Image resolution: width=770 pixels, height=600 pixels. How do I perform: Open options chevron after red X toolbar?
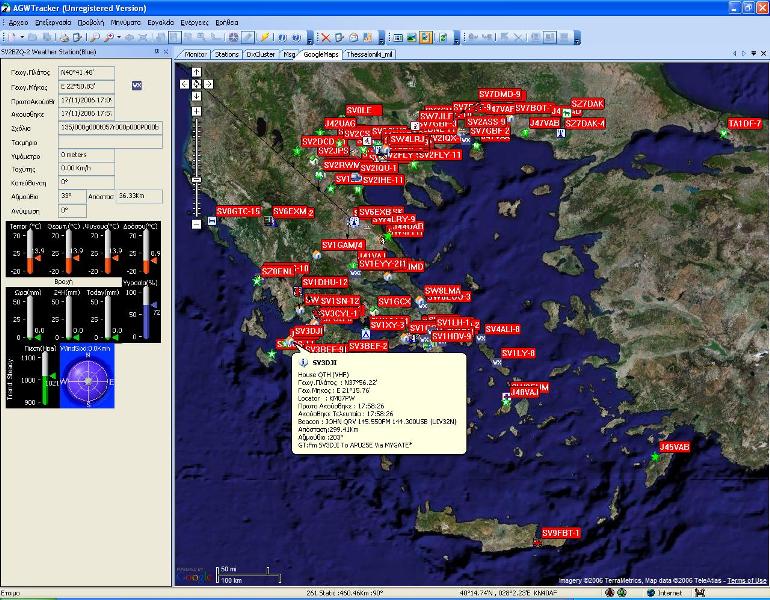click(382, 37)
